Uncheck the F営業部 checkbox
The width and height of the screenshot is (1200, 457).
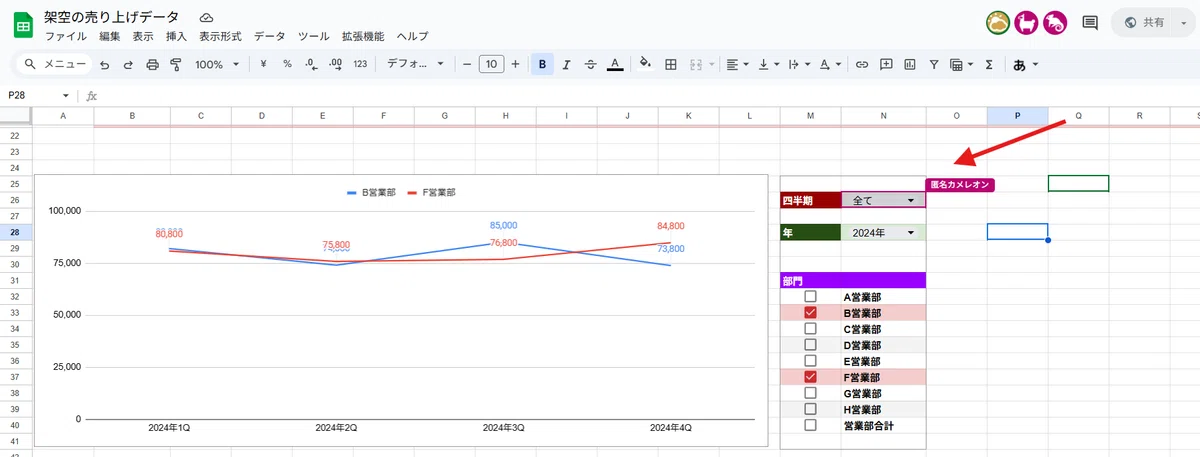coord(810,377)
